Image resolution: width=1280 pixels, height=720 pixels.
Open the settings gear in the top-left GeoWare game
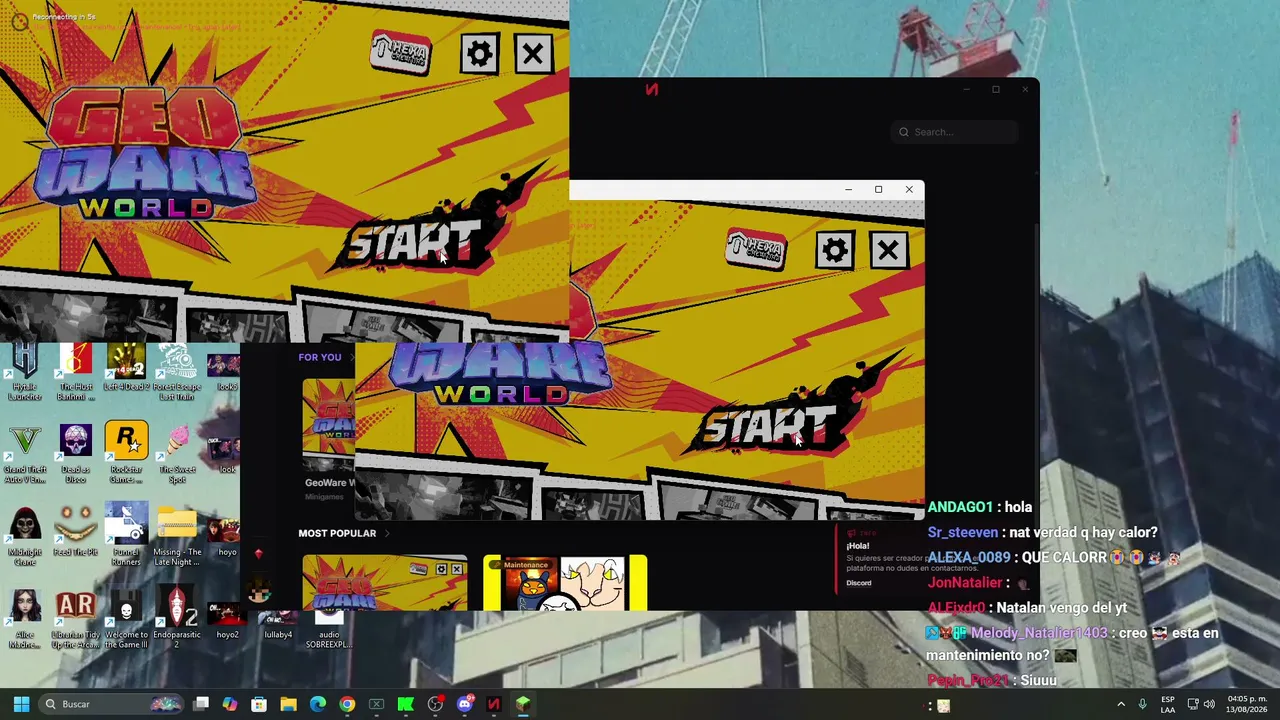coord(480,54)
